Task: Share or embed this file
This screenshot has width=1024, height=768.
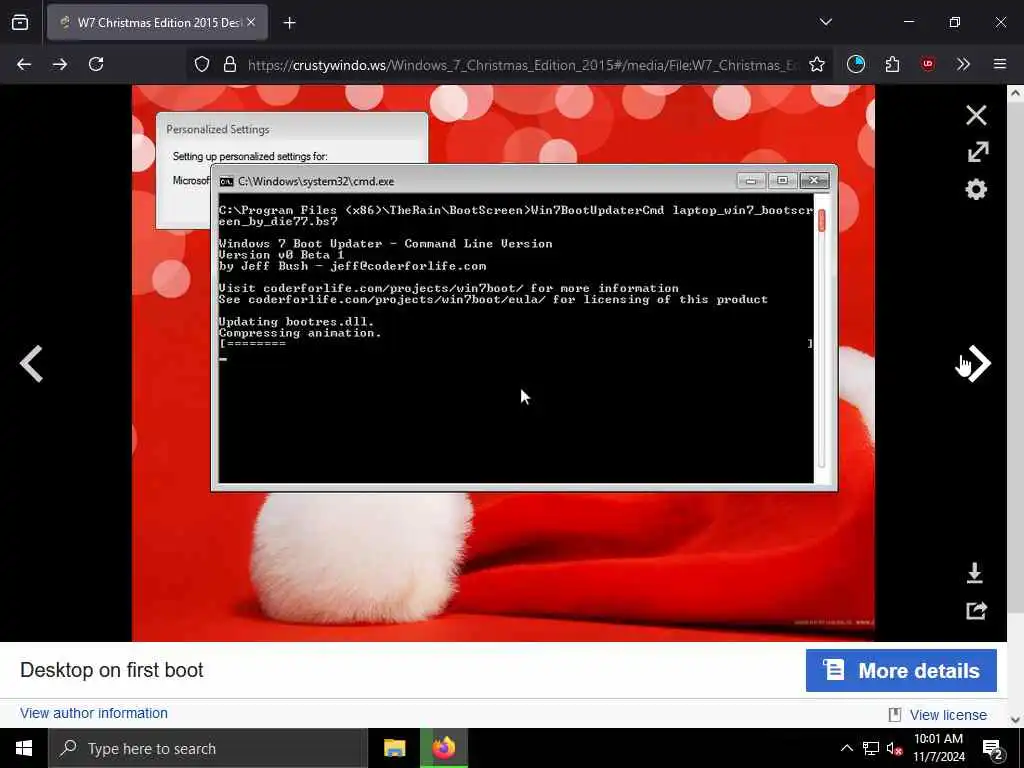Action: click(x=976, y=610)
